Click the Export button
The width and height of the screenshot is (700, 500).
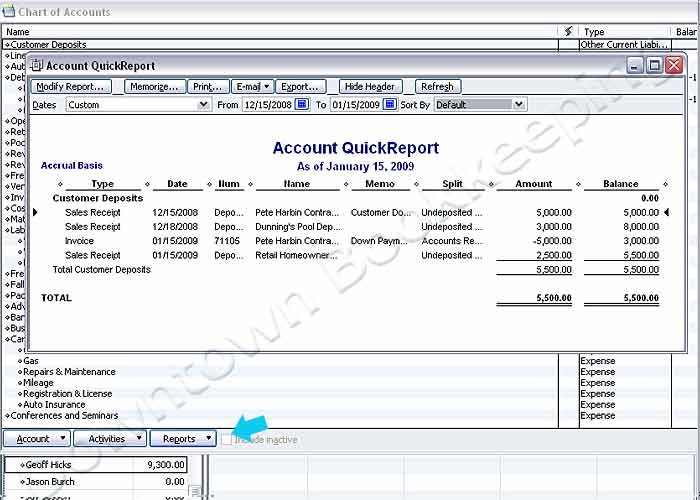pyautogui.click(x=300, y=87)
